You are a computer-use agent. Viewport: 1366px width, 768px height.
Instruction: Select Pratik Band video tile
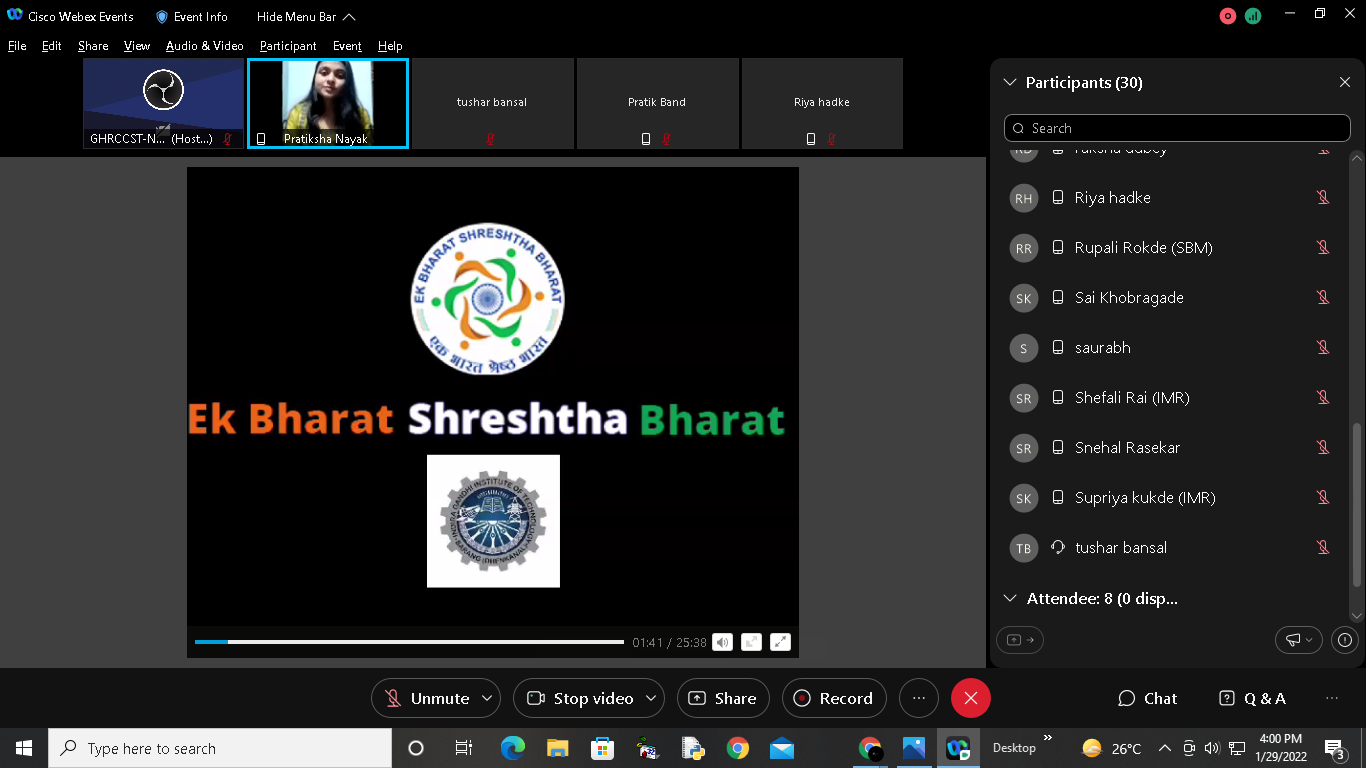(x=657, y=103)
